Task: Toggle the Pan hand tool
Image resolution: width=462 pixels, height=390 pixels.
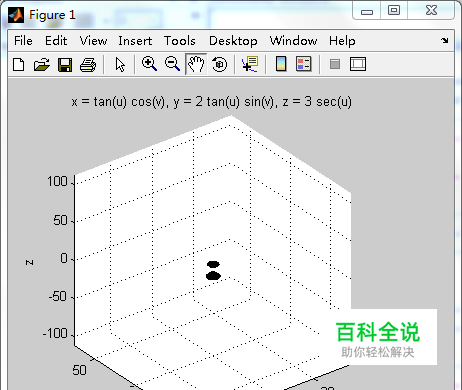Action: pyautogui.click(x=196, y=64)
